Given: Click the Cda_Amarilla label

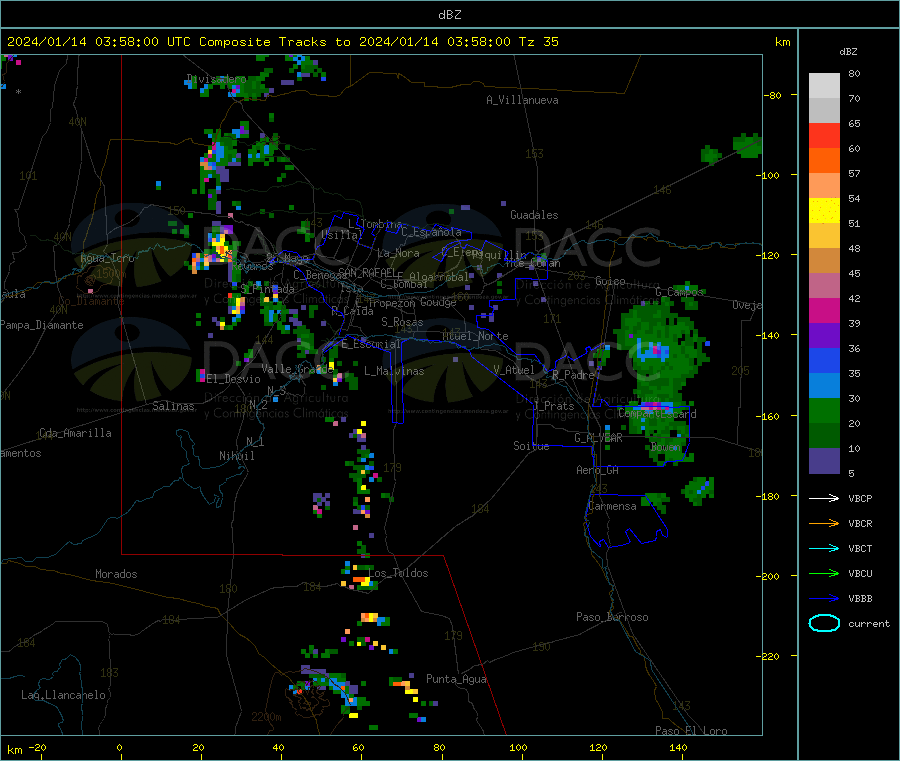Looking at the screenshot, I should click(75, 433).
